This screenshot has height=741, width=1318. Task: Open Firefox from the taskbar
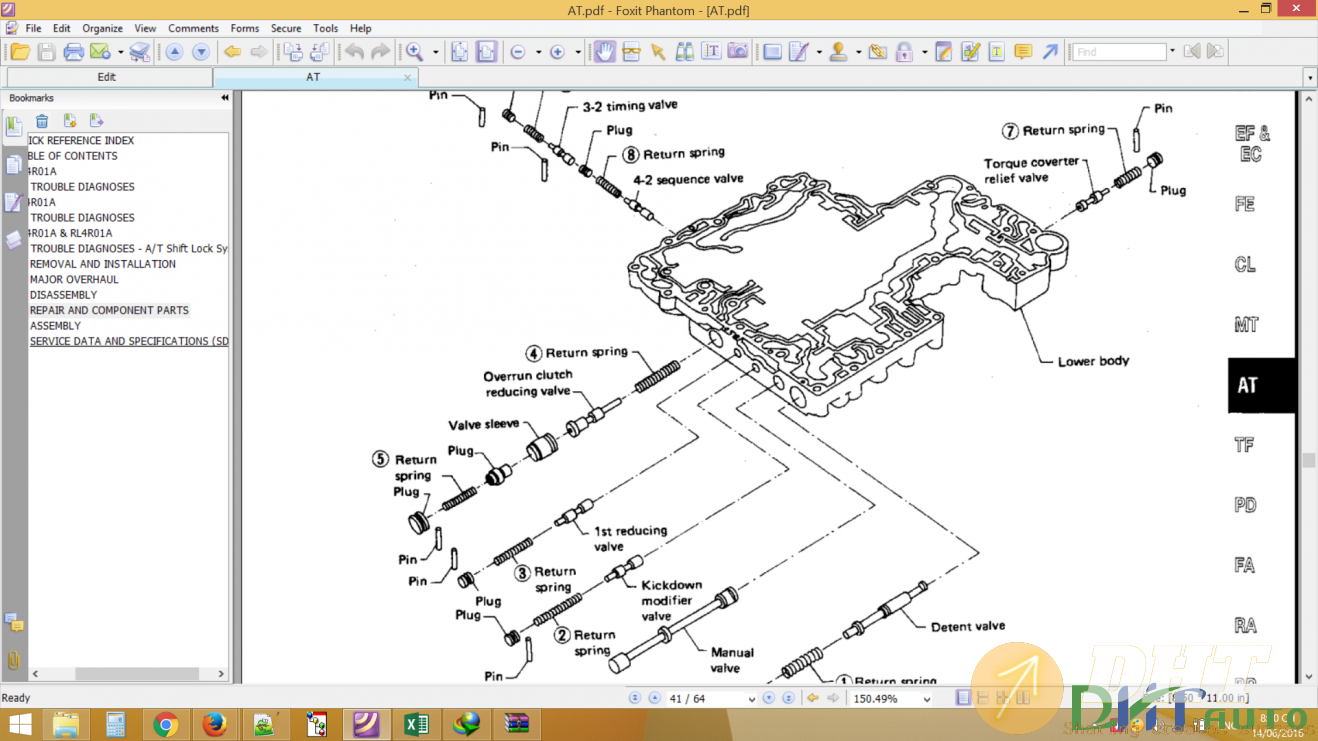214,724
